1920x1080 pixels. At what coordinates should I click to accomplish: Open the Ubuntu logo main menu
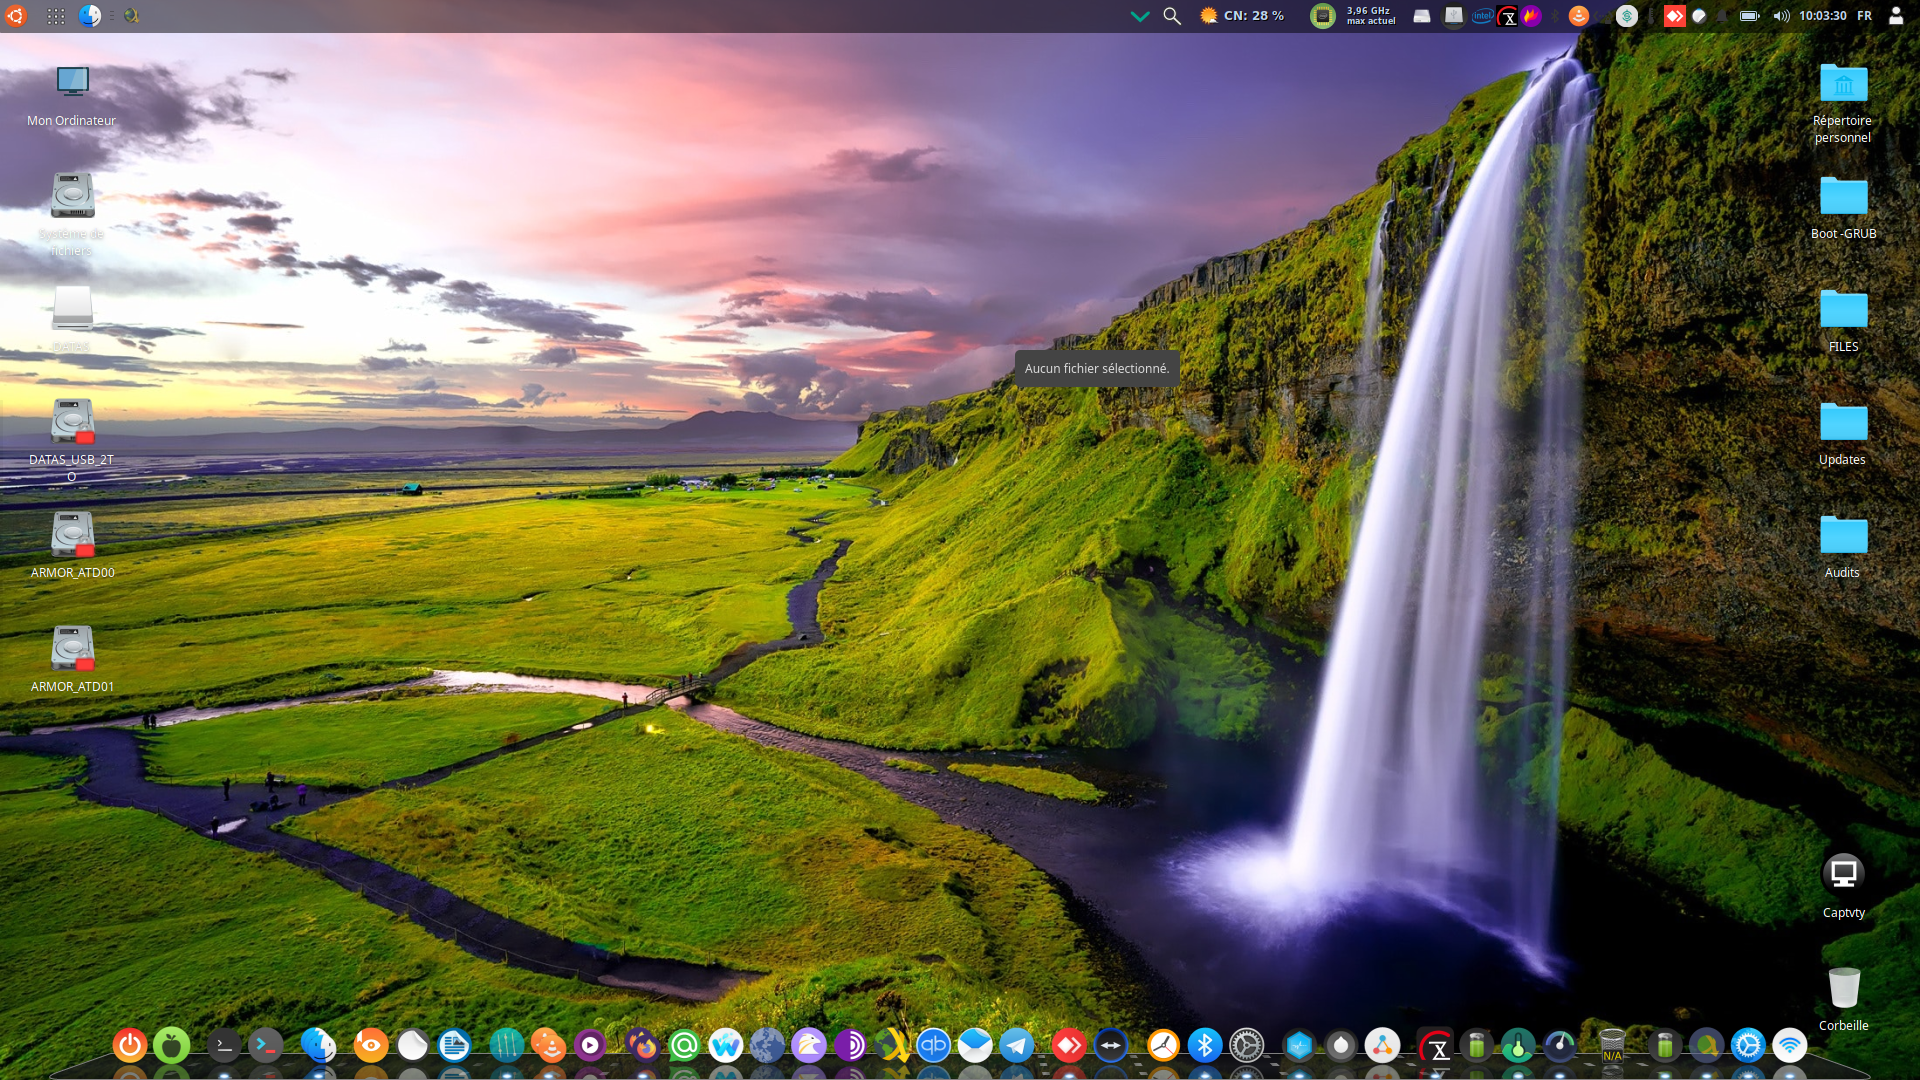click(x=15, y=16)
